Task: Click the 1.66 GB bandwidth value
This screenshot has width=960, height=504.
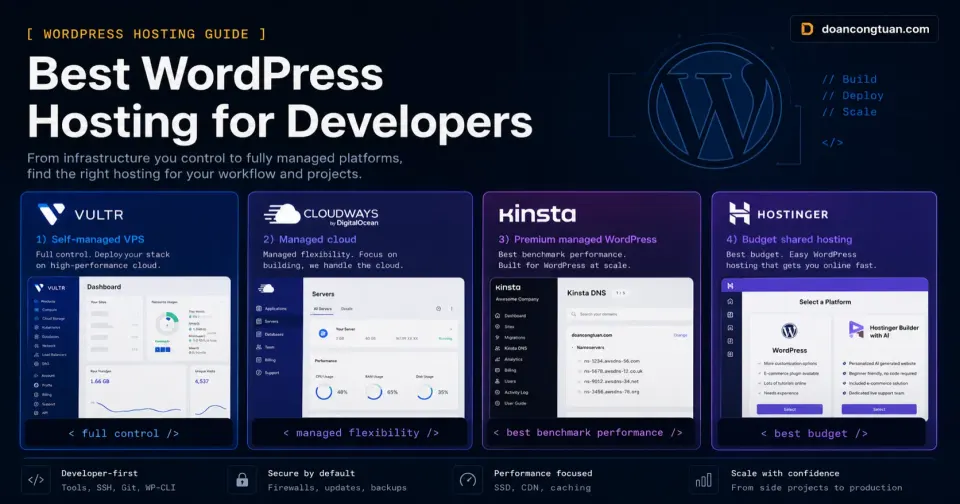Action: click(100, 381)
